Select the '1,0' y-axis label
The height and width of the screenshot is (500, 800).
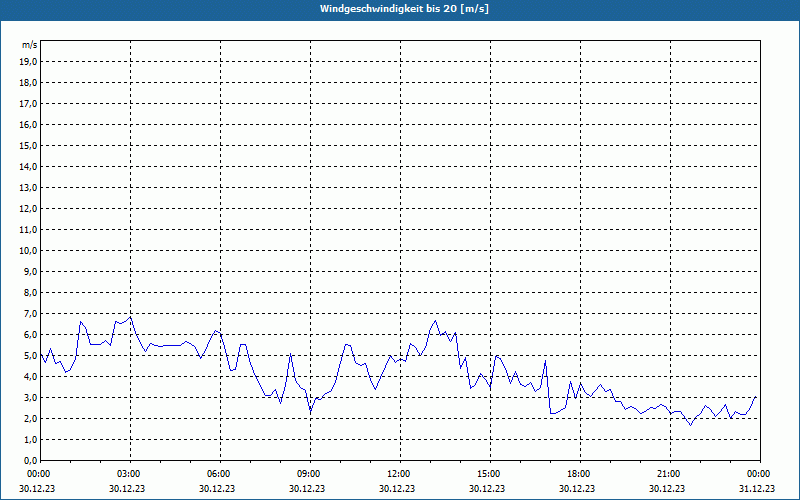pyautogui.click(x=31, y=439)
